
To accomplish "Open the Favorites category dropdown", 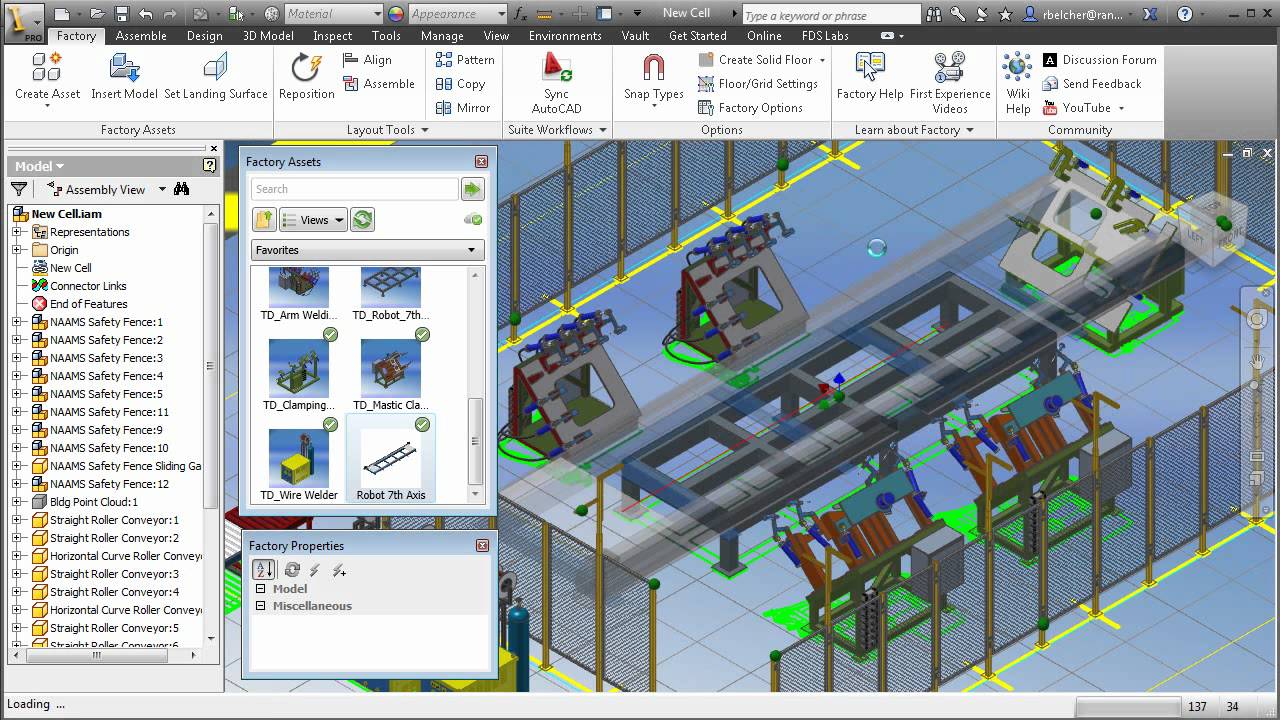I will point(368,250).
